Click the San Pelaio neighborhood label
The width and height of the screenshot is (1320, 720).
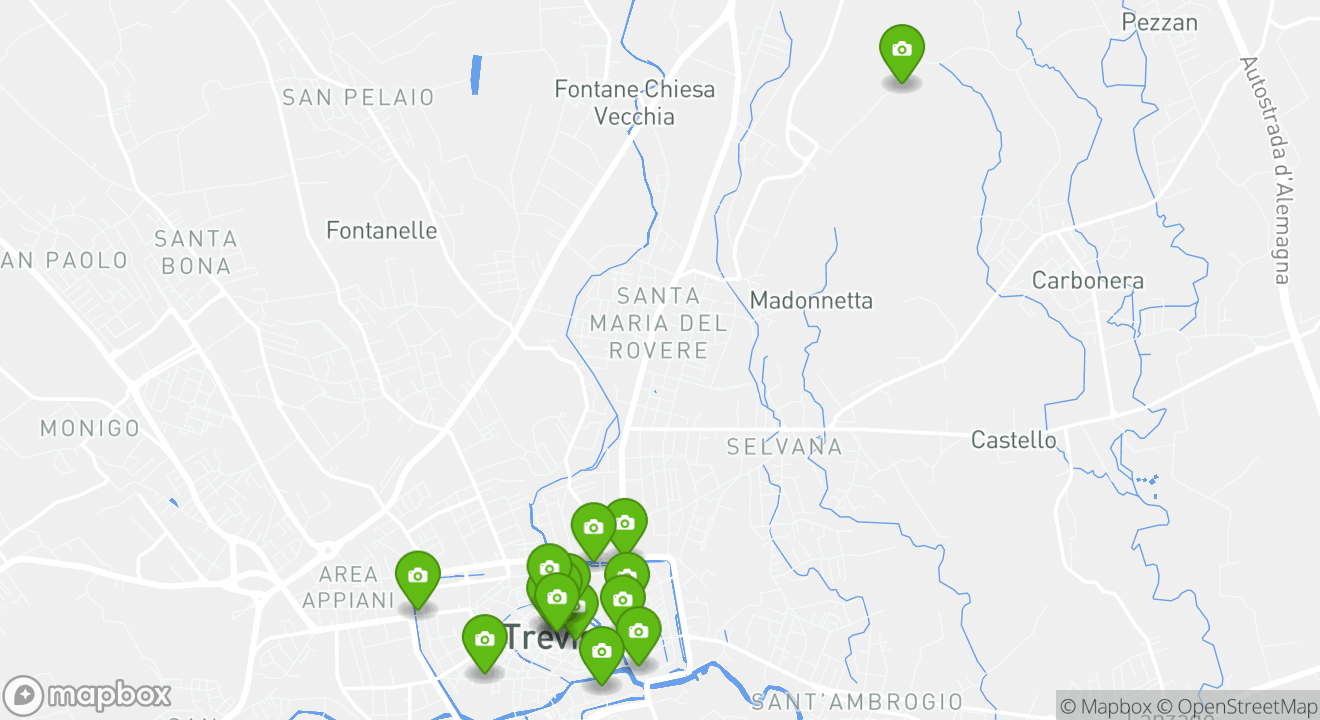pyautogui.click(x=359, y=97)
